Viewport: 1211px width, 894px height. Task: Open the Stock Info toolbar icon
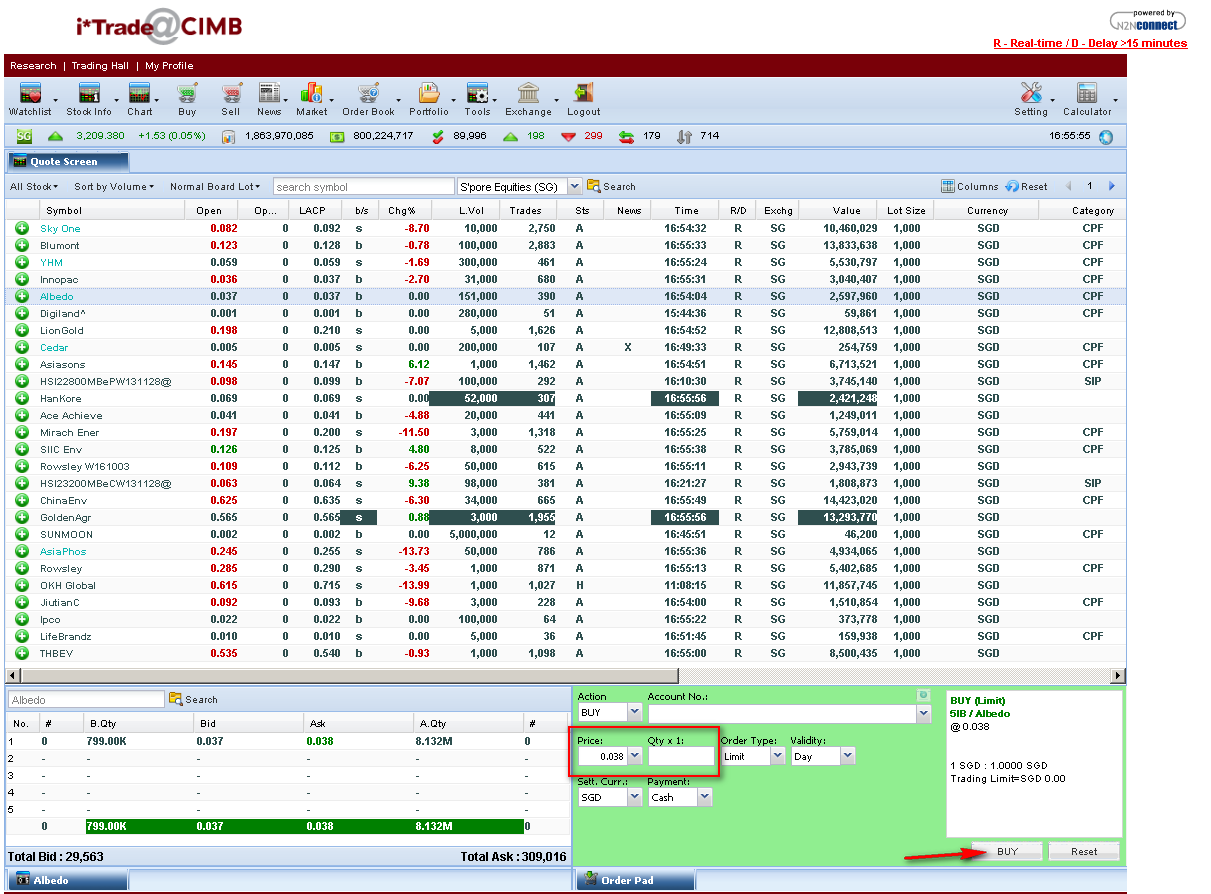pos(89,94)
